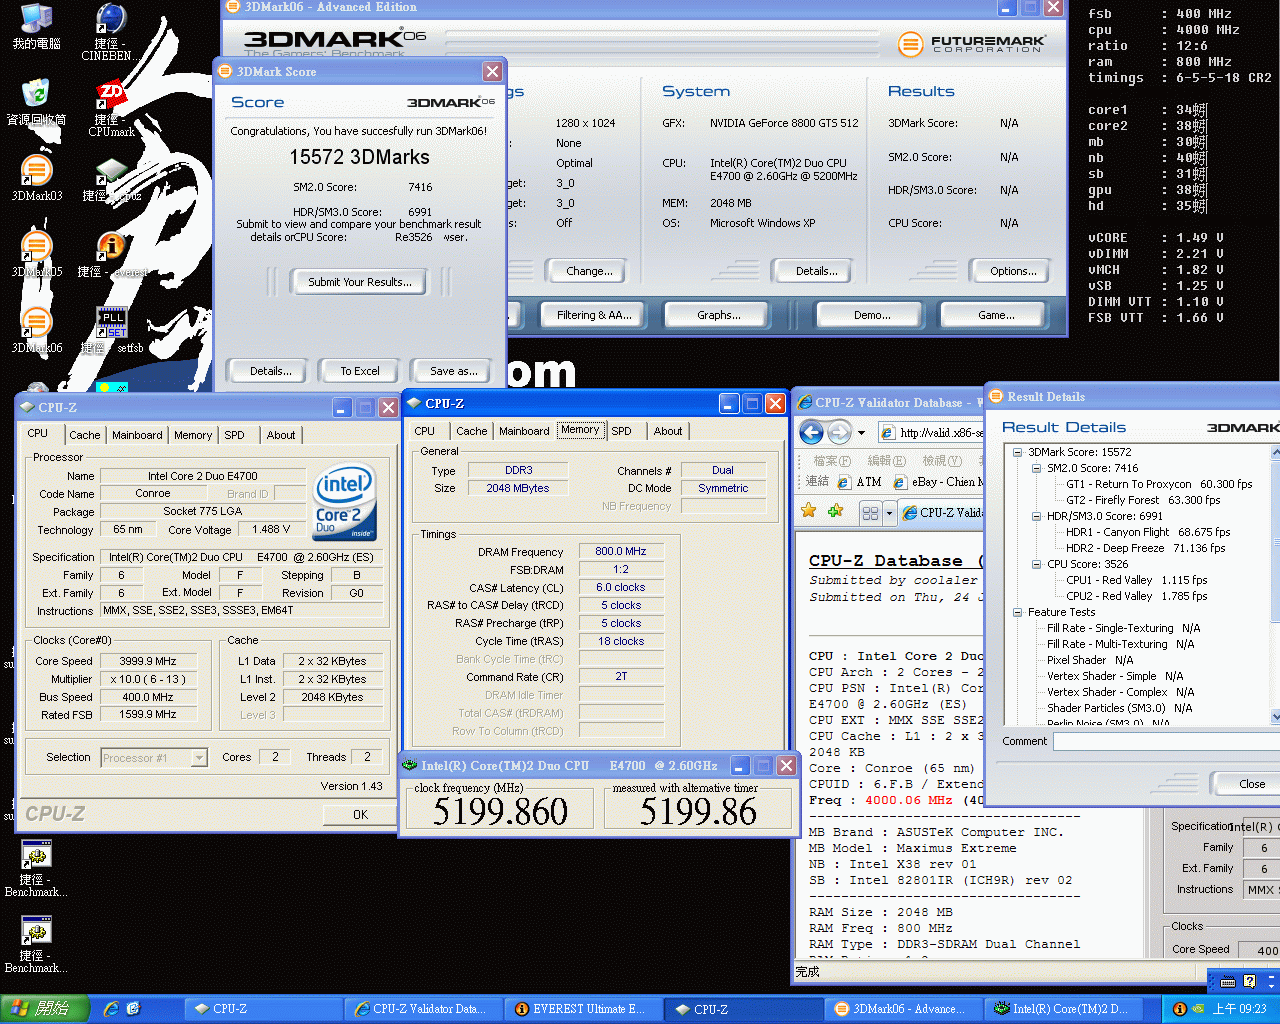
Task: Click the Favorites star icon in browser
Action: [809, 511]
